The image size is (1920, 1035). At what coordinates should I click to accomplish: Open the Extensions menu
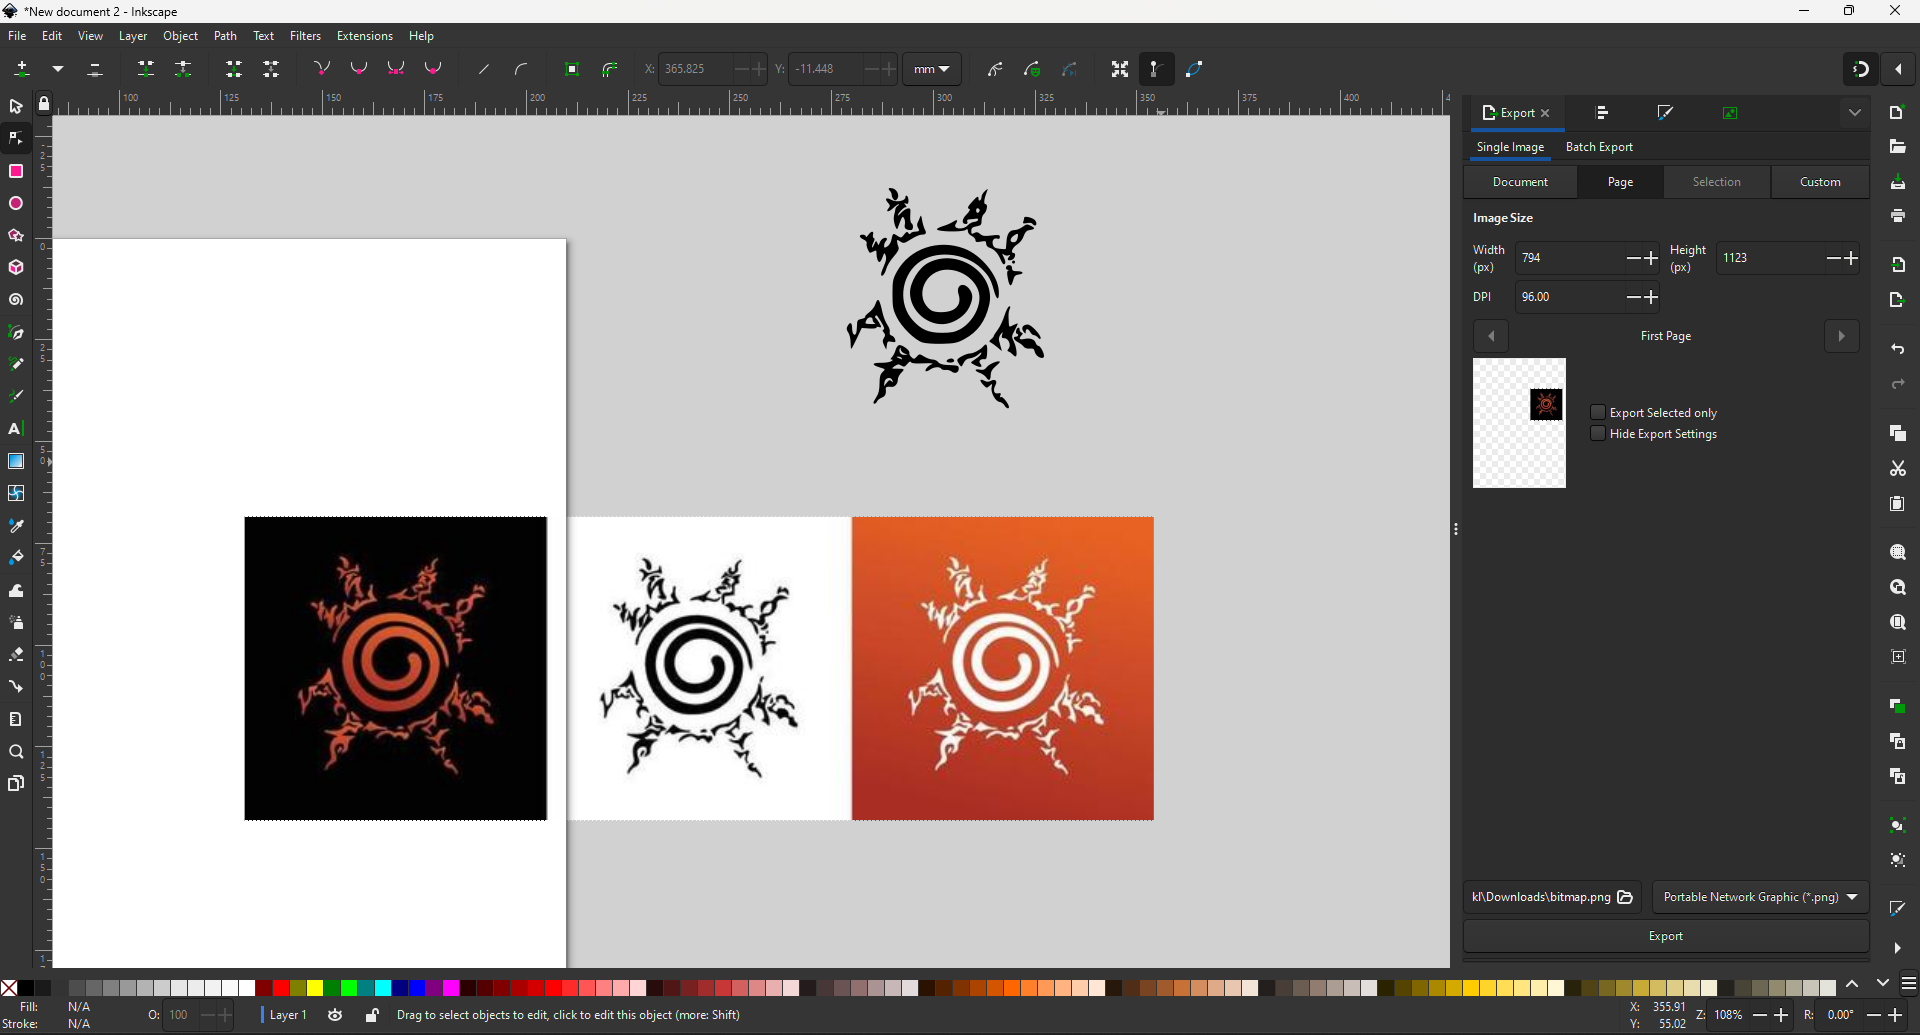364,36
